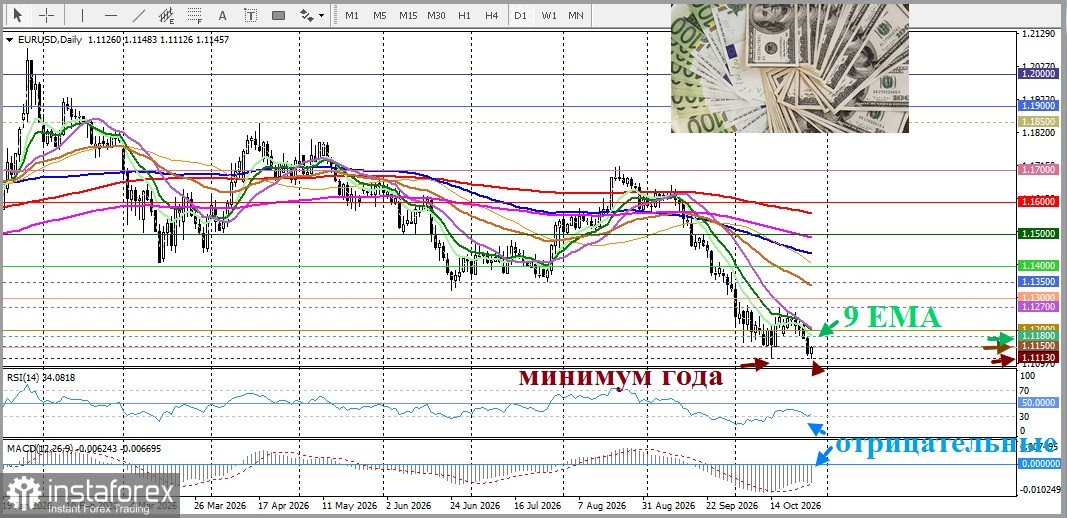The height and width of the screenshot is (518, 1067).
Task: Click the 11 May 2026 date label
Action: click(350, 506)
